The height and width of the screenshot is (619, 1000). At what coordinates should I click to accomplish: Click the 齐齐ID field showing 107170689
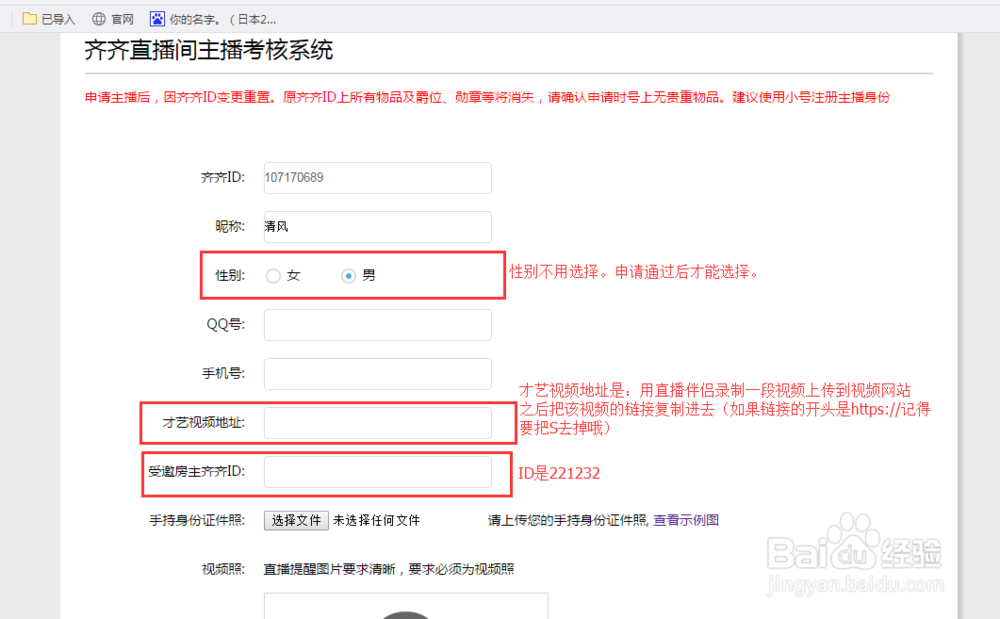[377, 177]
